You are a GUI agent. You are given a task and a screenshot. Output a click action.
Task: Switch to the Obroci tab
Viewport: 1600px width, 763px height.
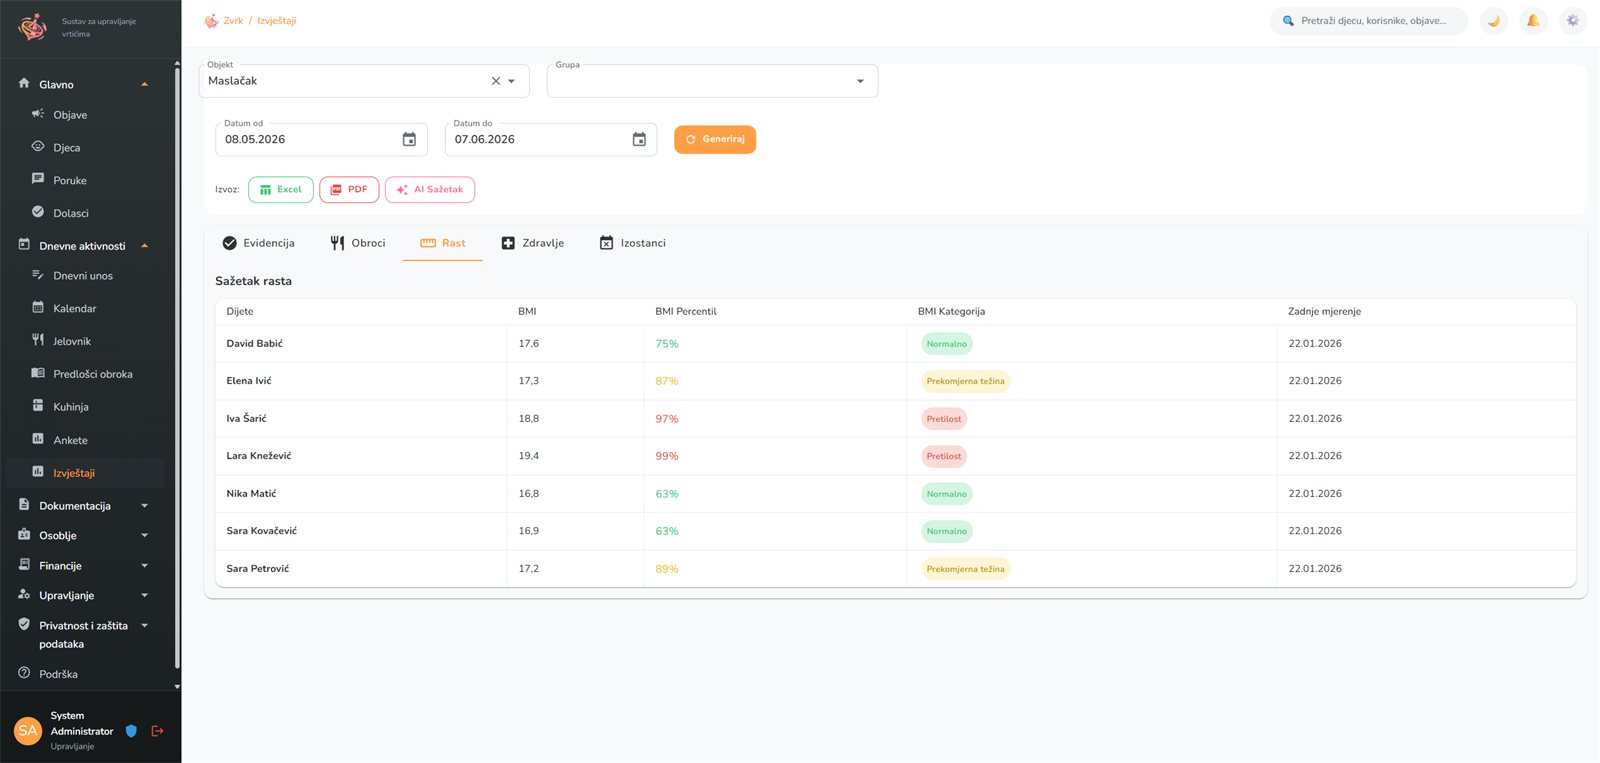tap(358, 243)
